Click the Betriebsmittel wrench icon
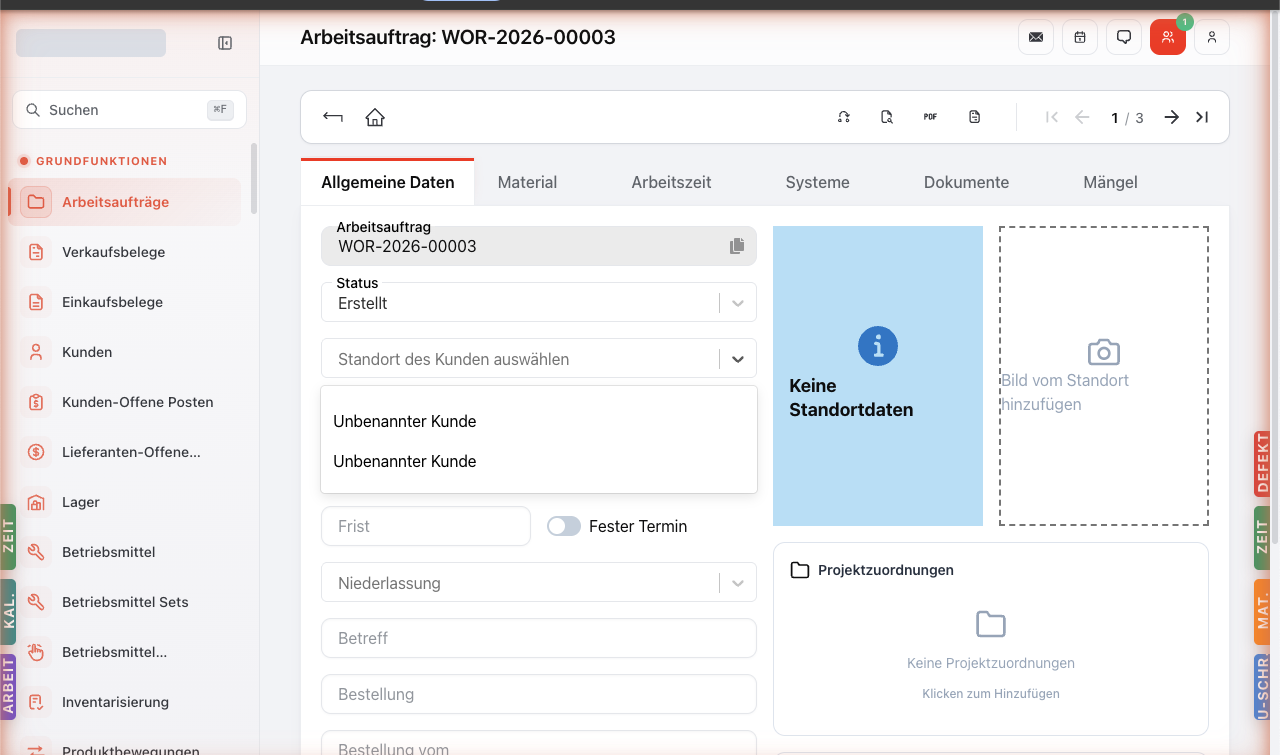Viewport: 1280px width, 755px height. 36,552
